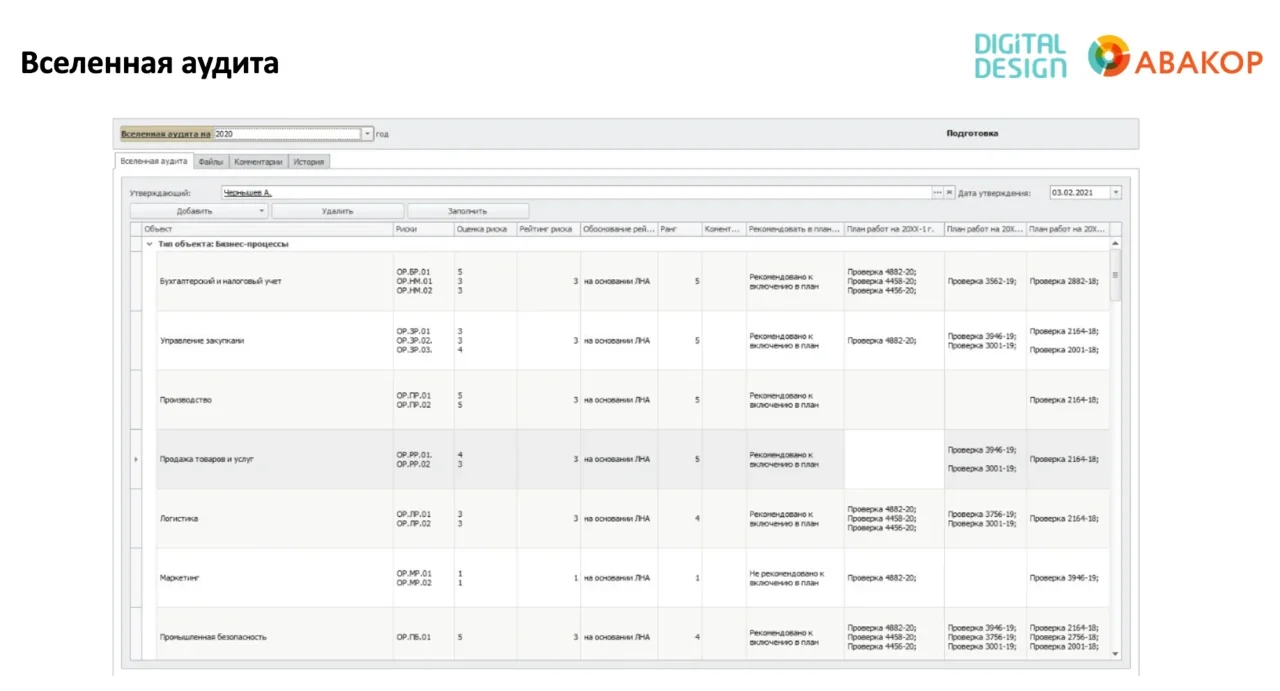
Task: Follow the Чернышев А. approver link
Action: click(x=247, y=193)
